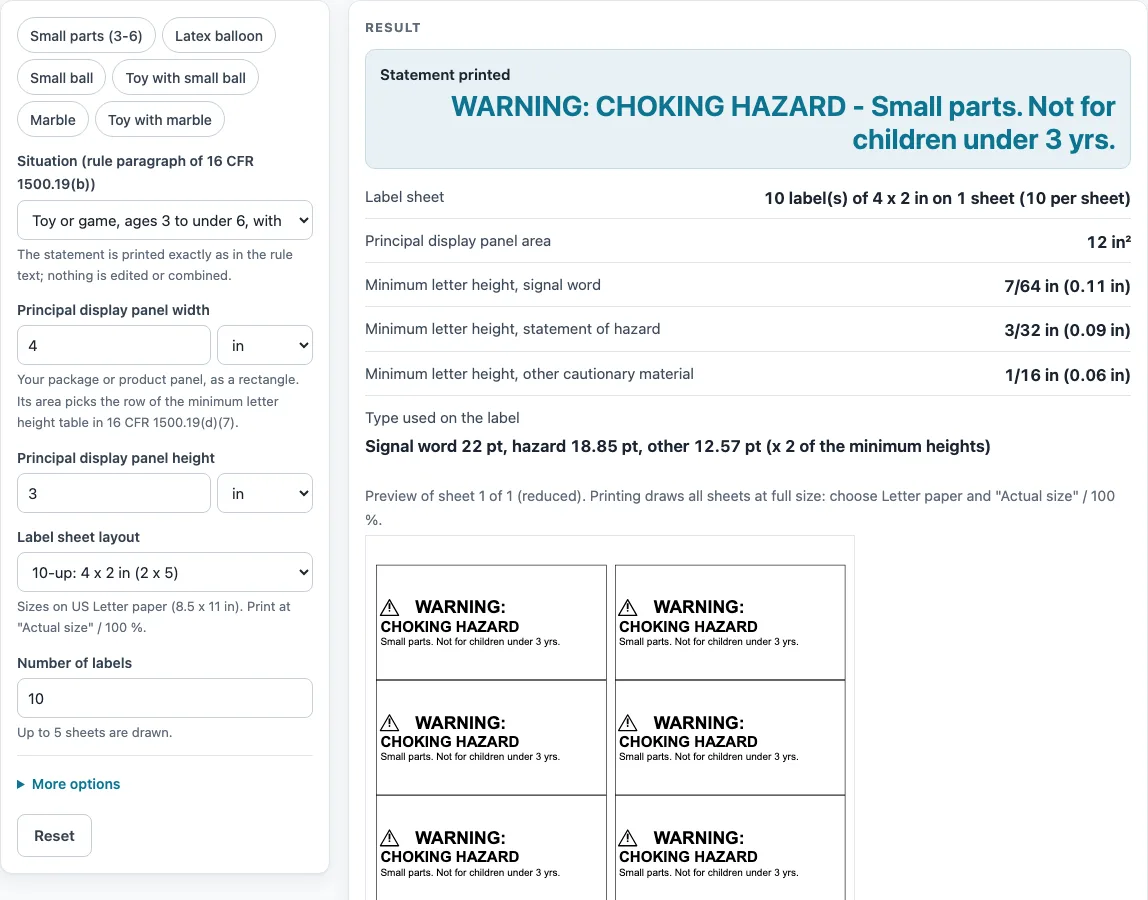The width and height of the screenshot is (1148, 900).
Task: Click the printed warning statement text
Action: [783, 122]
